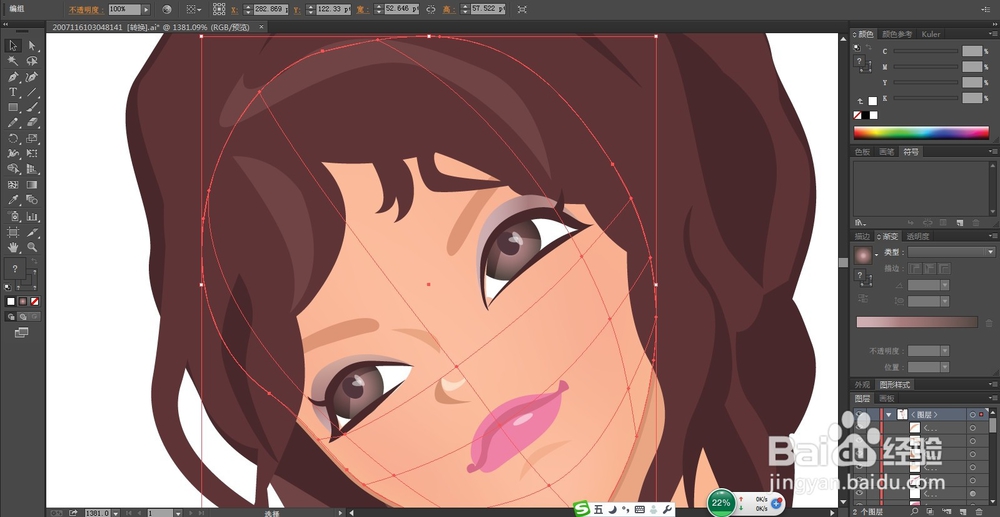Click the 高 height input field
Screen dimensions: 1000x517
488,10
